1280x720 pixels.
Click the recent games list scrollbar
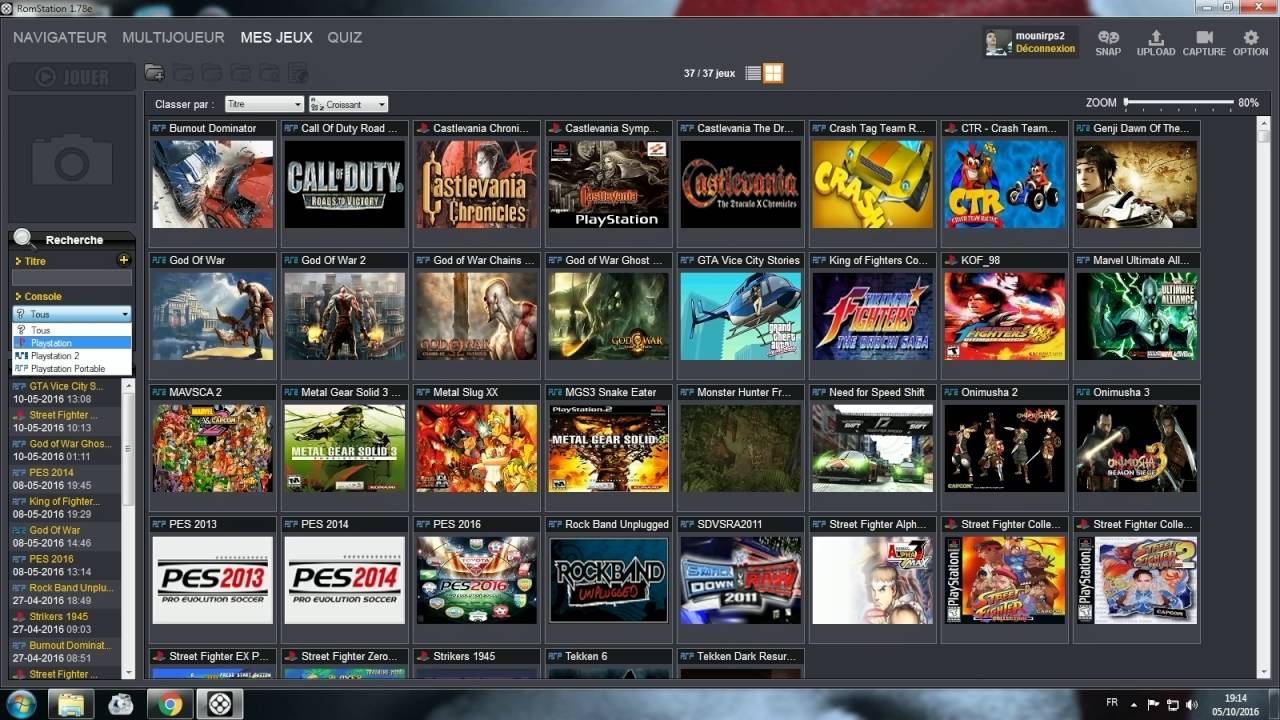tap(128, 528)
